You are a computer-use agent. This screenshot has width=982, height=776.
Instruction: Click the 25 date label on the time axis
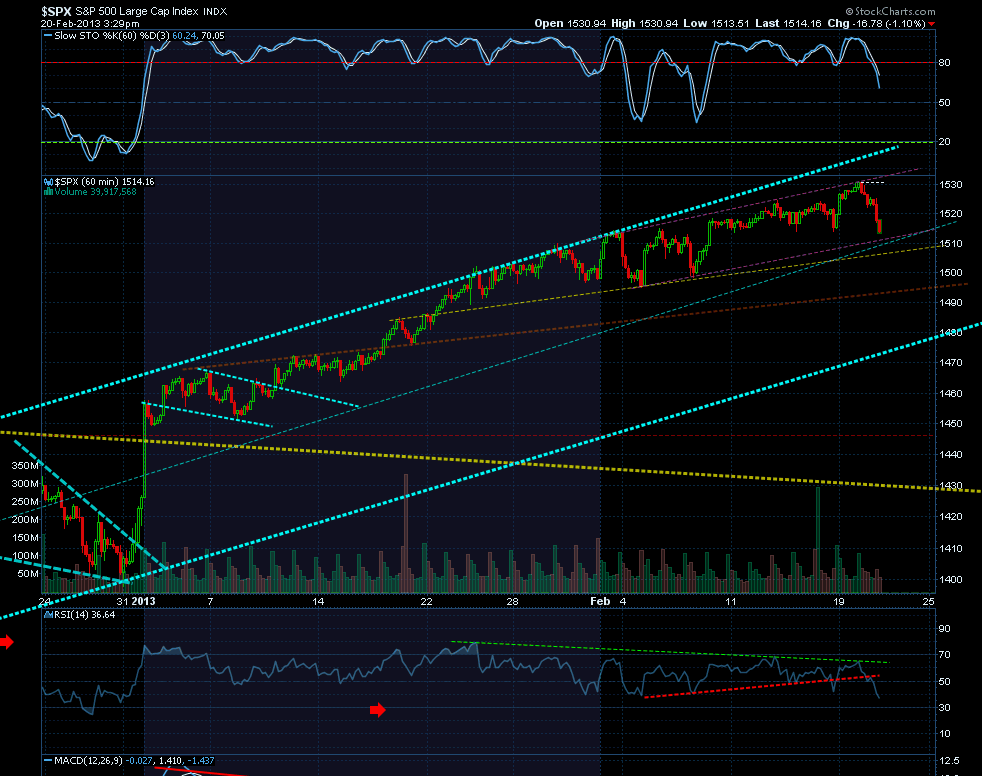[928, 601]
